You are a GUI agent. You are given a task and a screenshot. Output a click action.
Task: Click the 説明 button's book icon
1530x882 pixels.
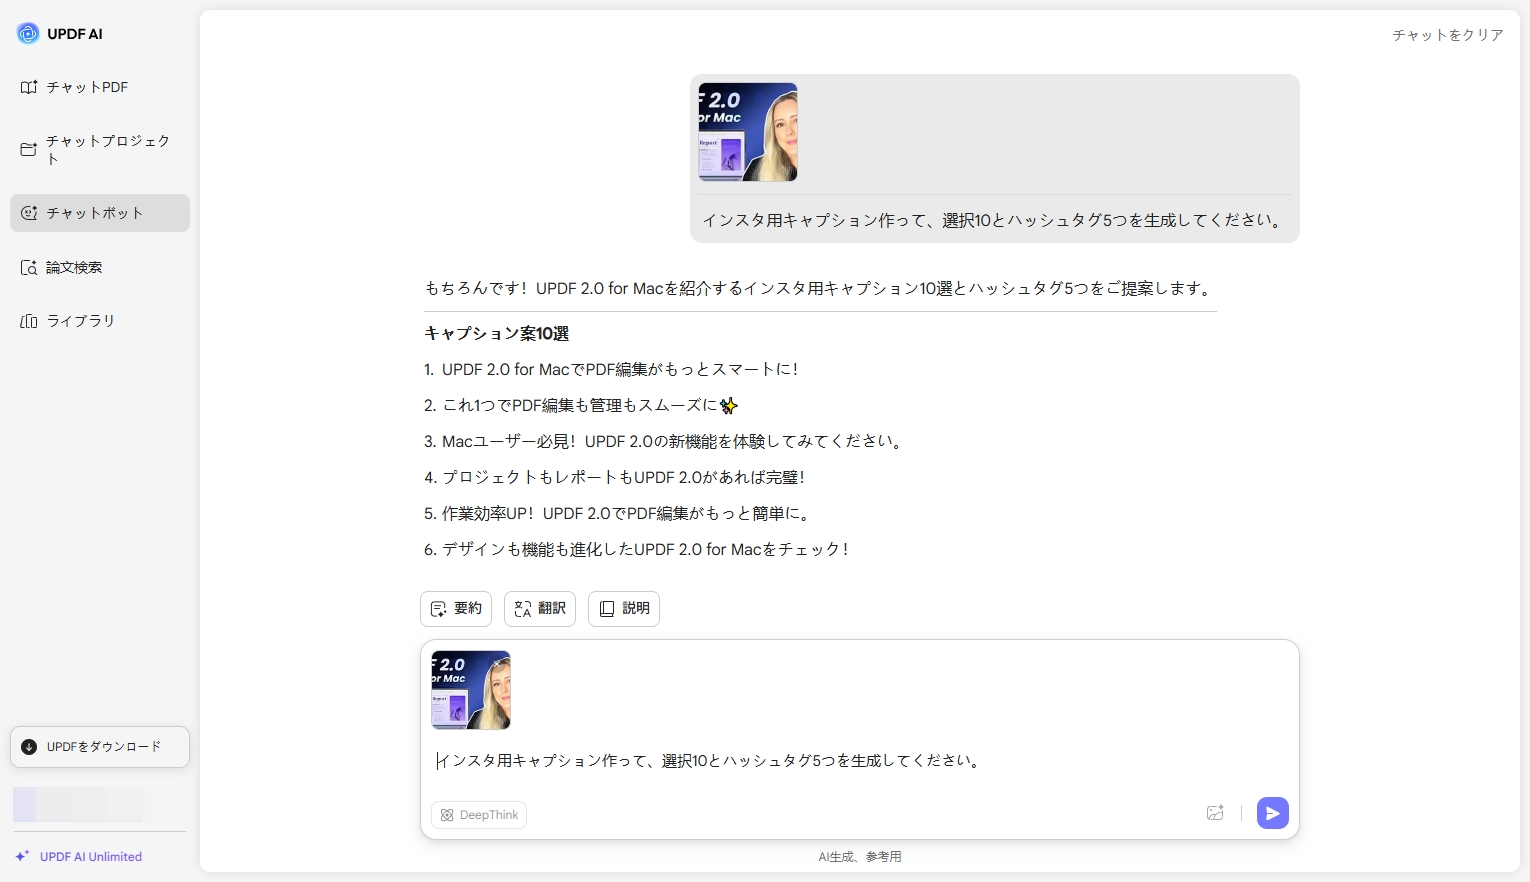607,609
